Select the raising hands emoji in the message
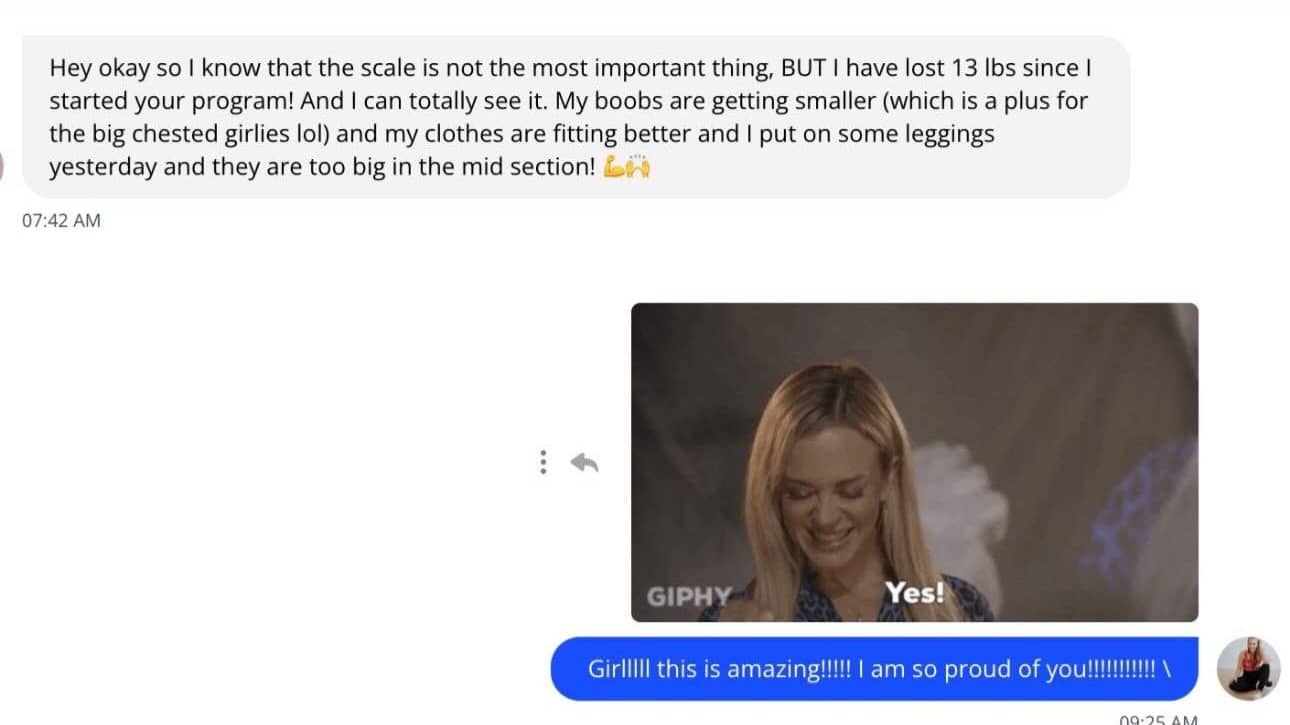The height and width of the screenshot is (725, 1290). (639, 168)
